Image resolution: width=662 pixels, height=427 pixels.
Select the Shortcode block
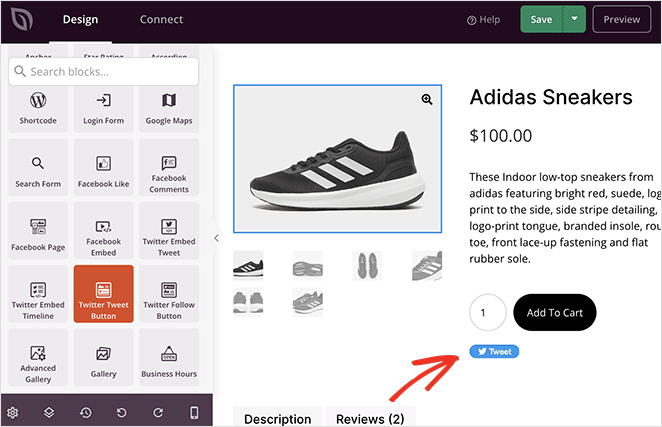(x=38, y=109)
